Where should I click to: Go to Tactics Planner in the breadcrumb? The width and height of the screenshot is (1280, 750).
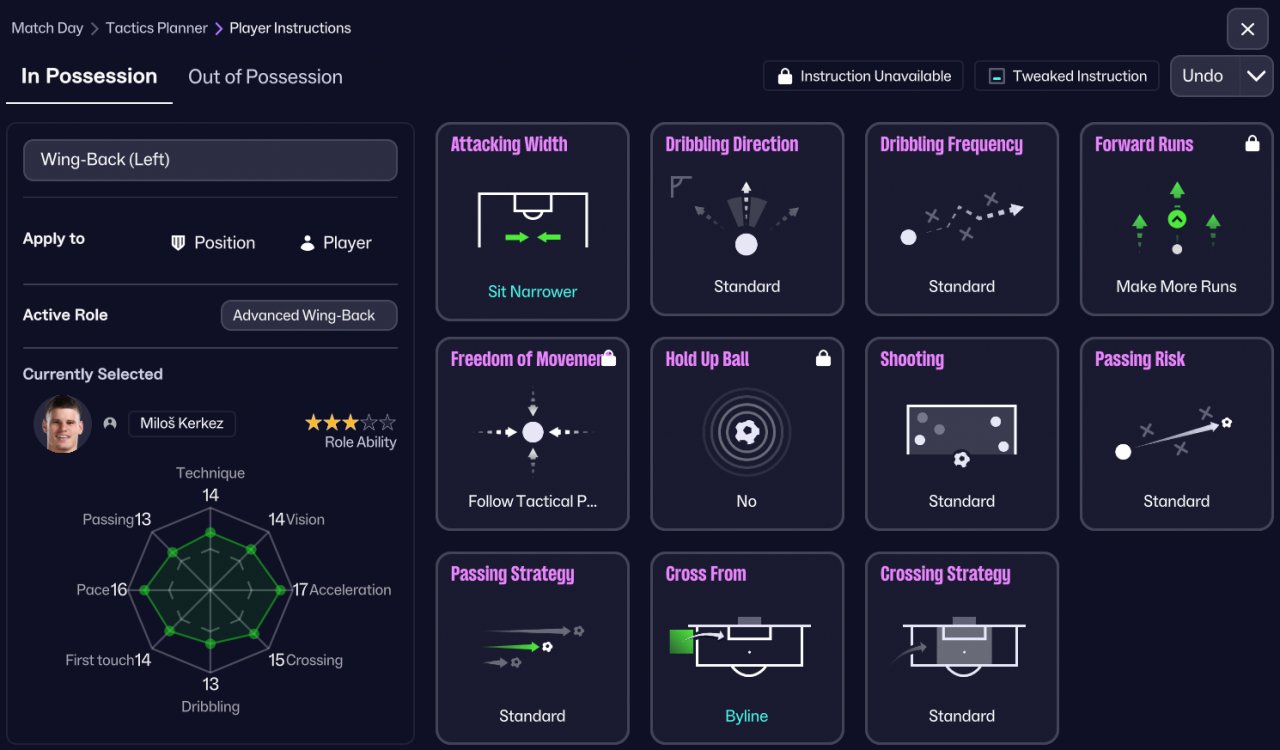point(157,28)
